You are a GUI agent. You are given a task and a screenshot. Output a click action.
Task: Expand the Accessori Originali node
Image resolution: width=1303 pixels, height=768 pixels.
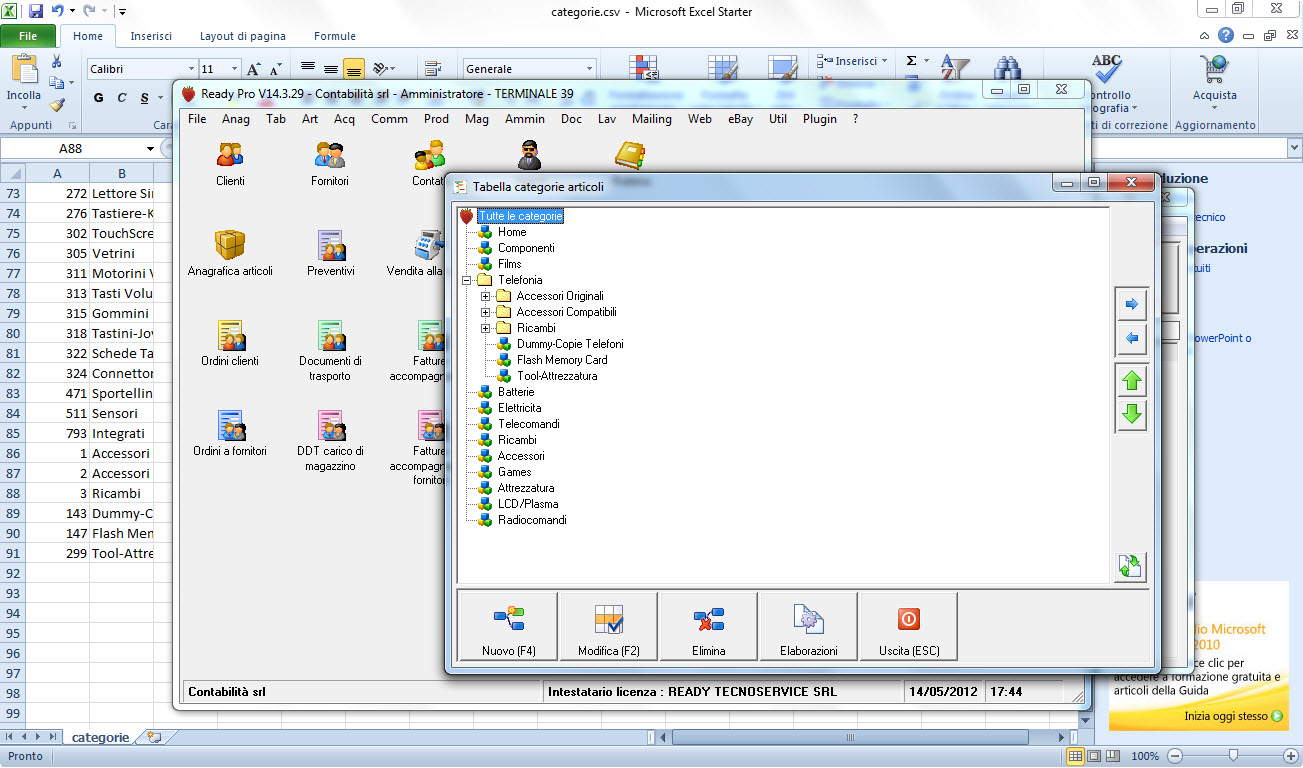(486, 296)
